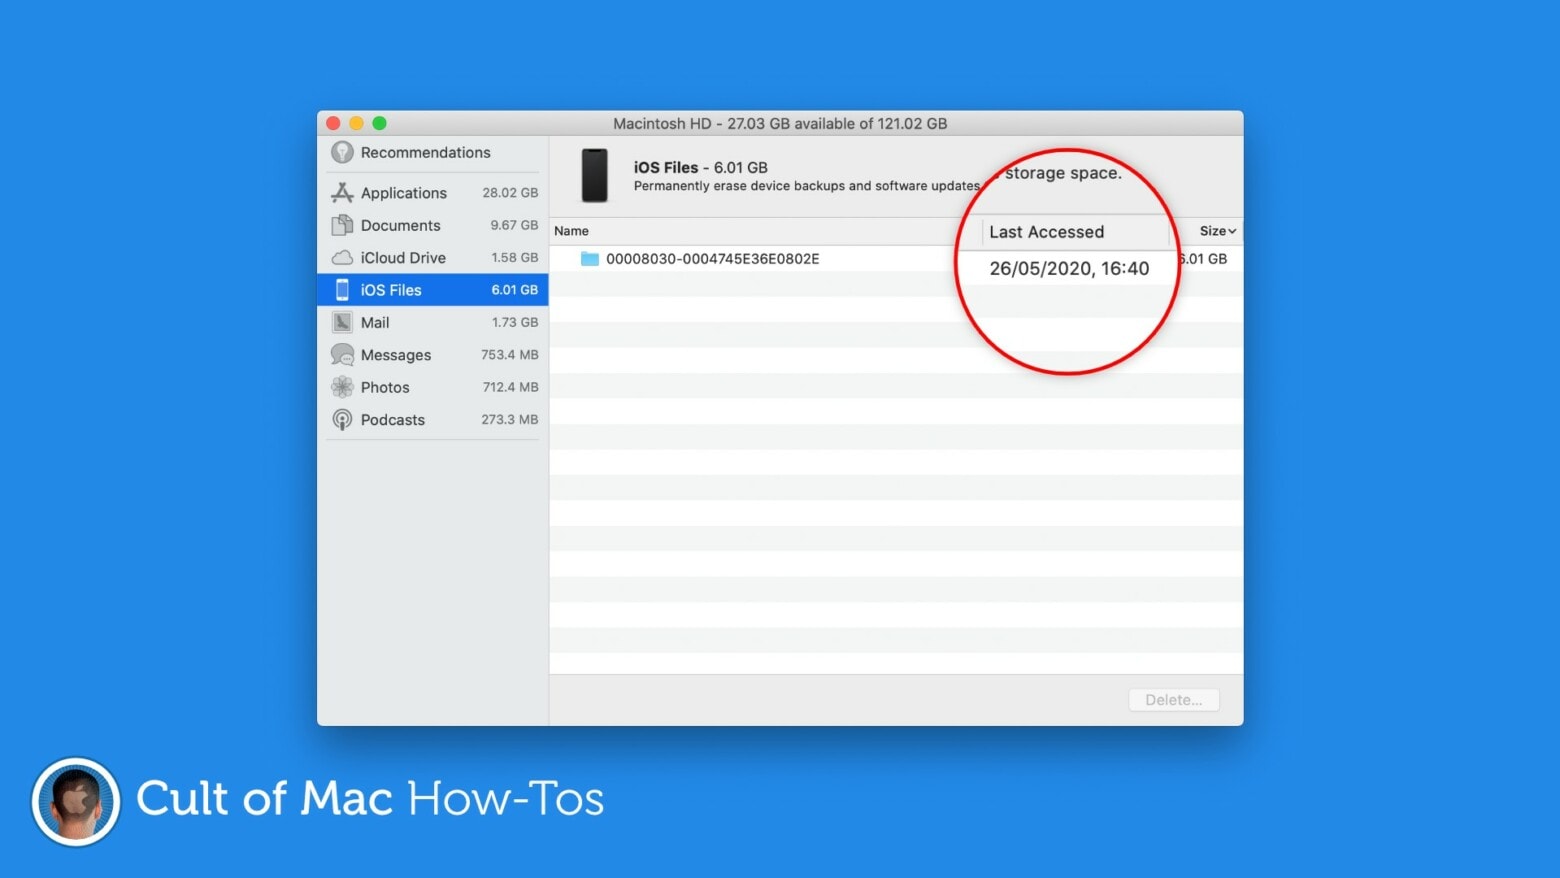Sort by the Last Accessed column header

(1047, 231)
